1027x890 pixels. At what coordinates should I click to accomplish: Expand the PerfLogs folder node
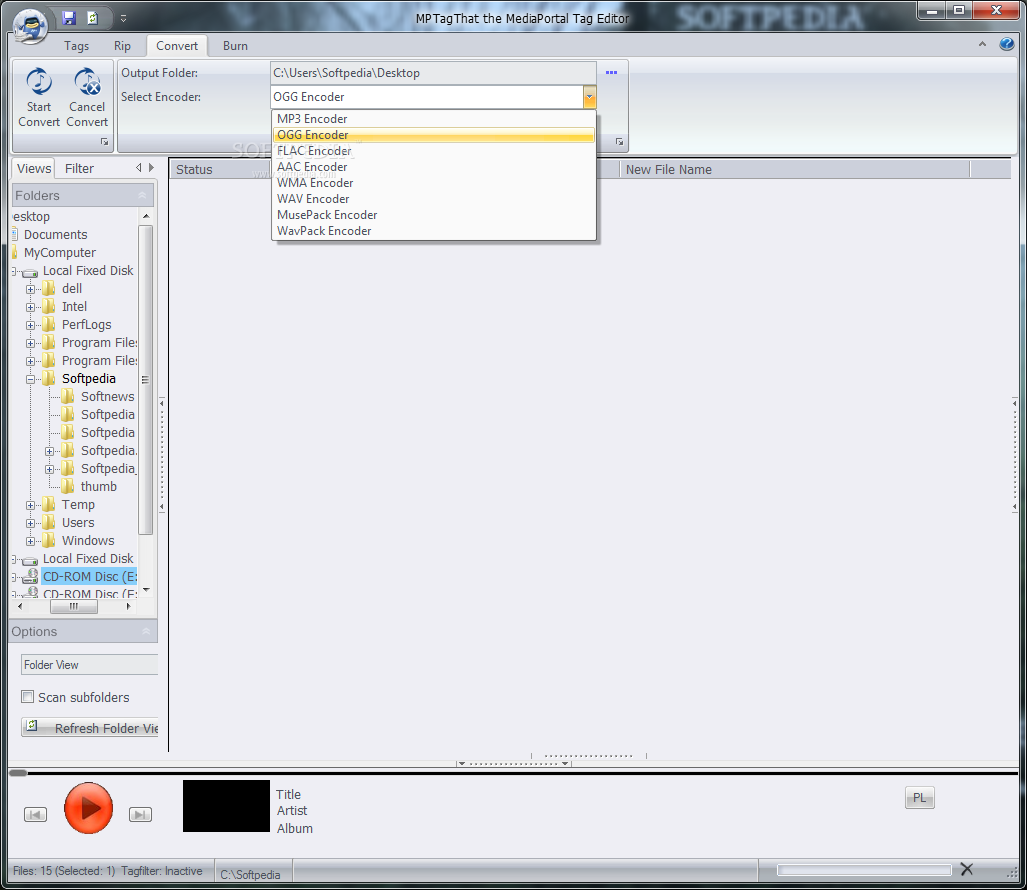click(30, 325)
